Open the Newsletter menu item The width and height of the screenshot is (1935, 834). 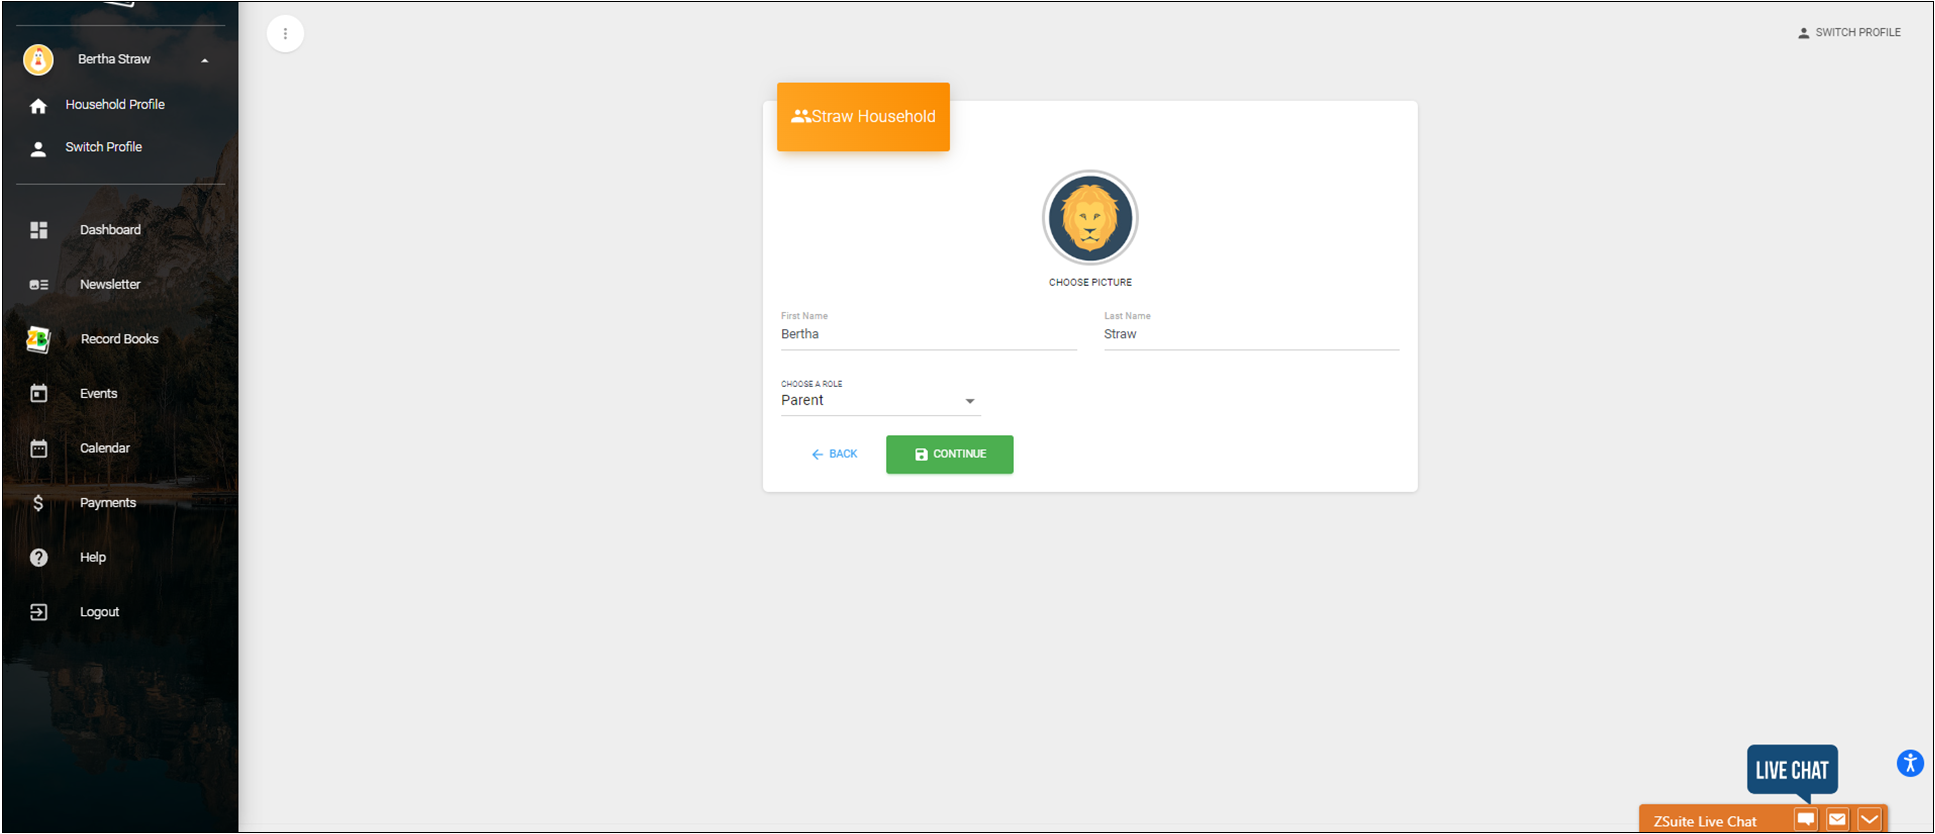pos(110,285)
